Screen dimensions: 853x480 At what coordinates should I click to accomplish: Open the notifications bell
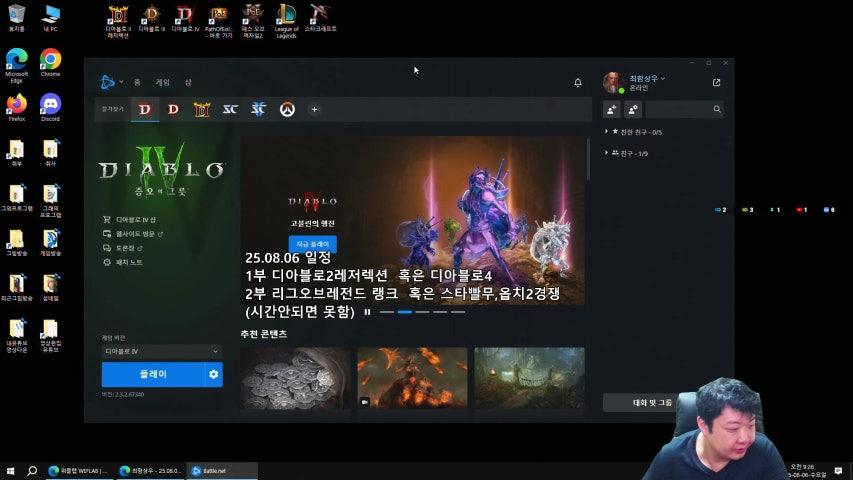point(578,83)
